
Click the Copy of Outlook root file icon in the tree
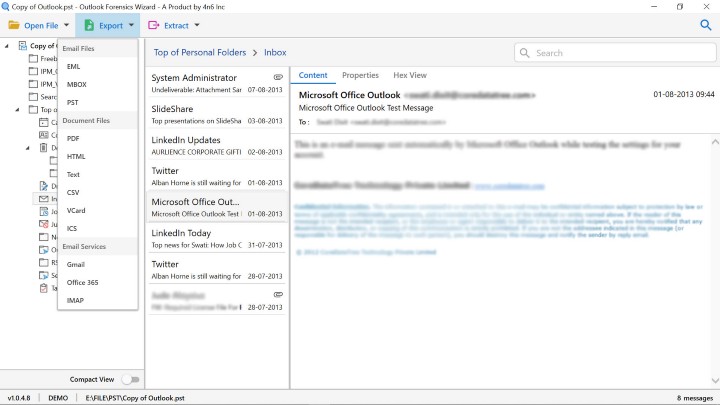(22, 45)
